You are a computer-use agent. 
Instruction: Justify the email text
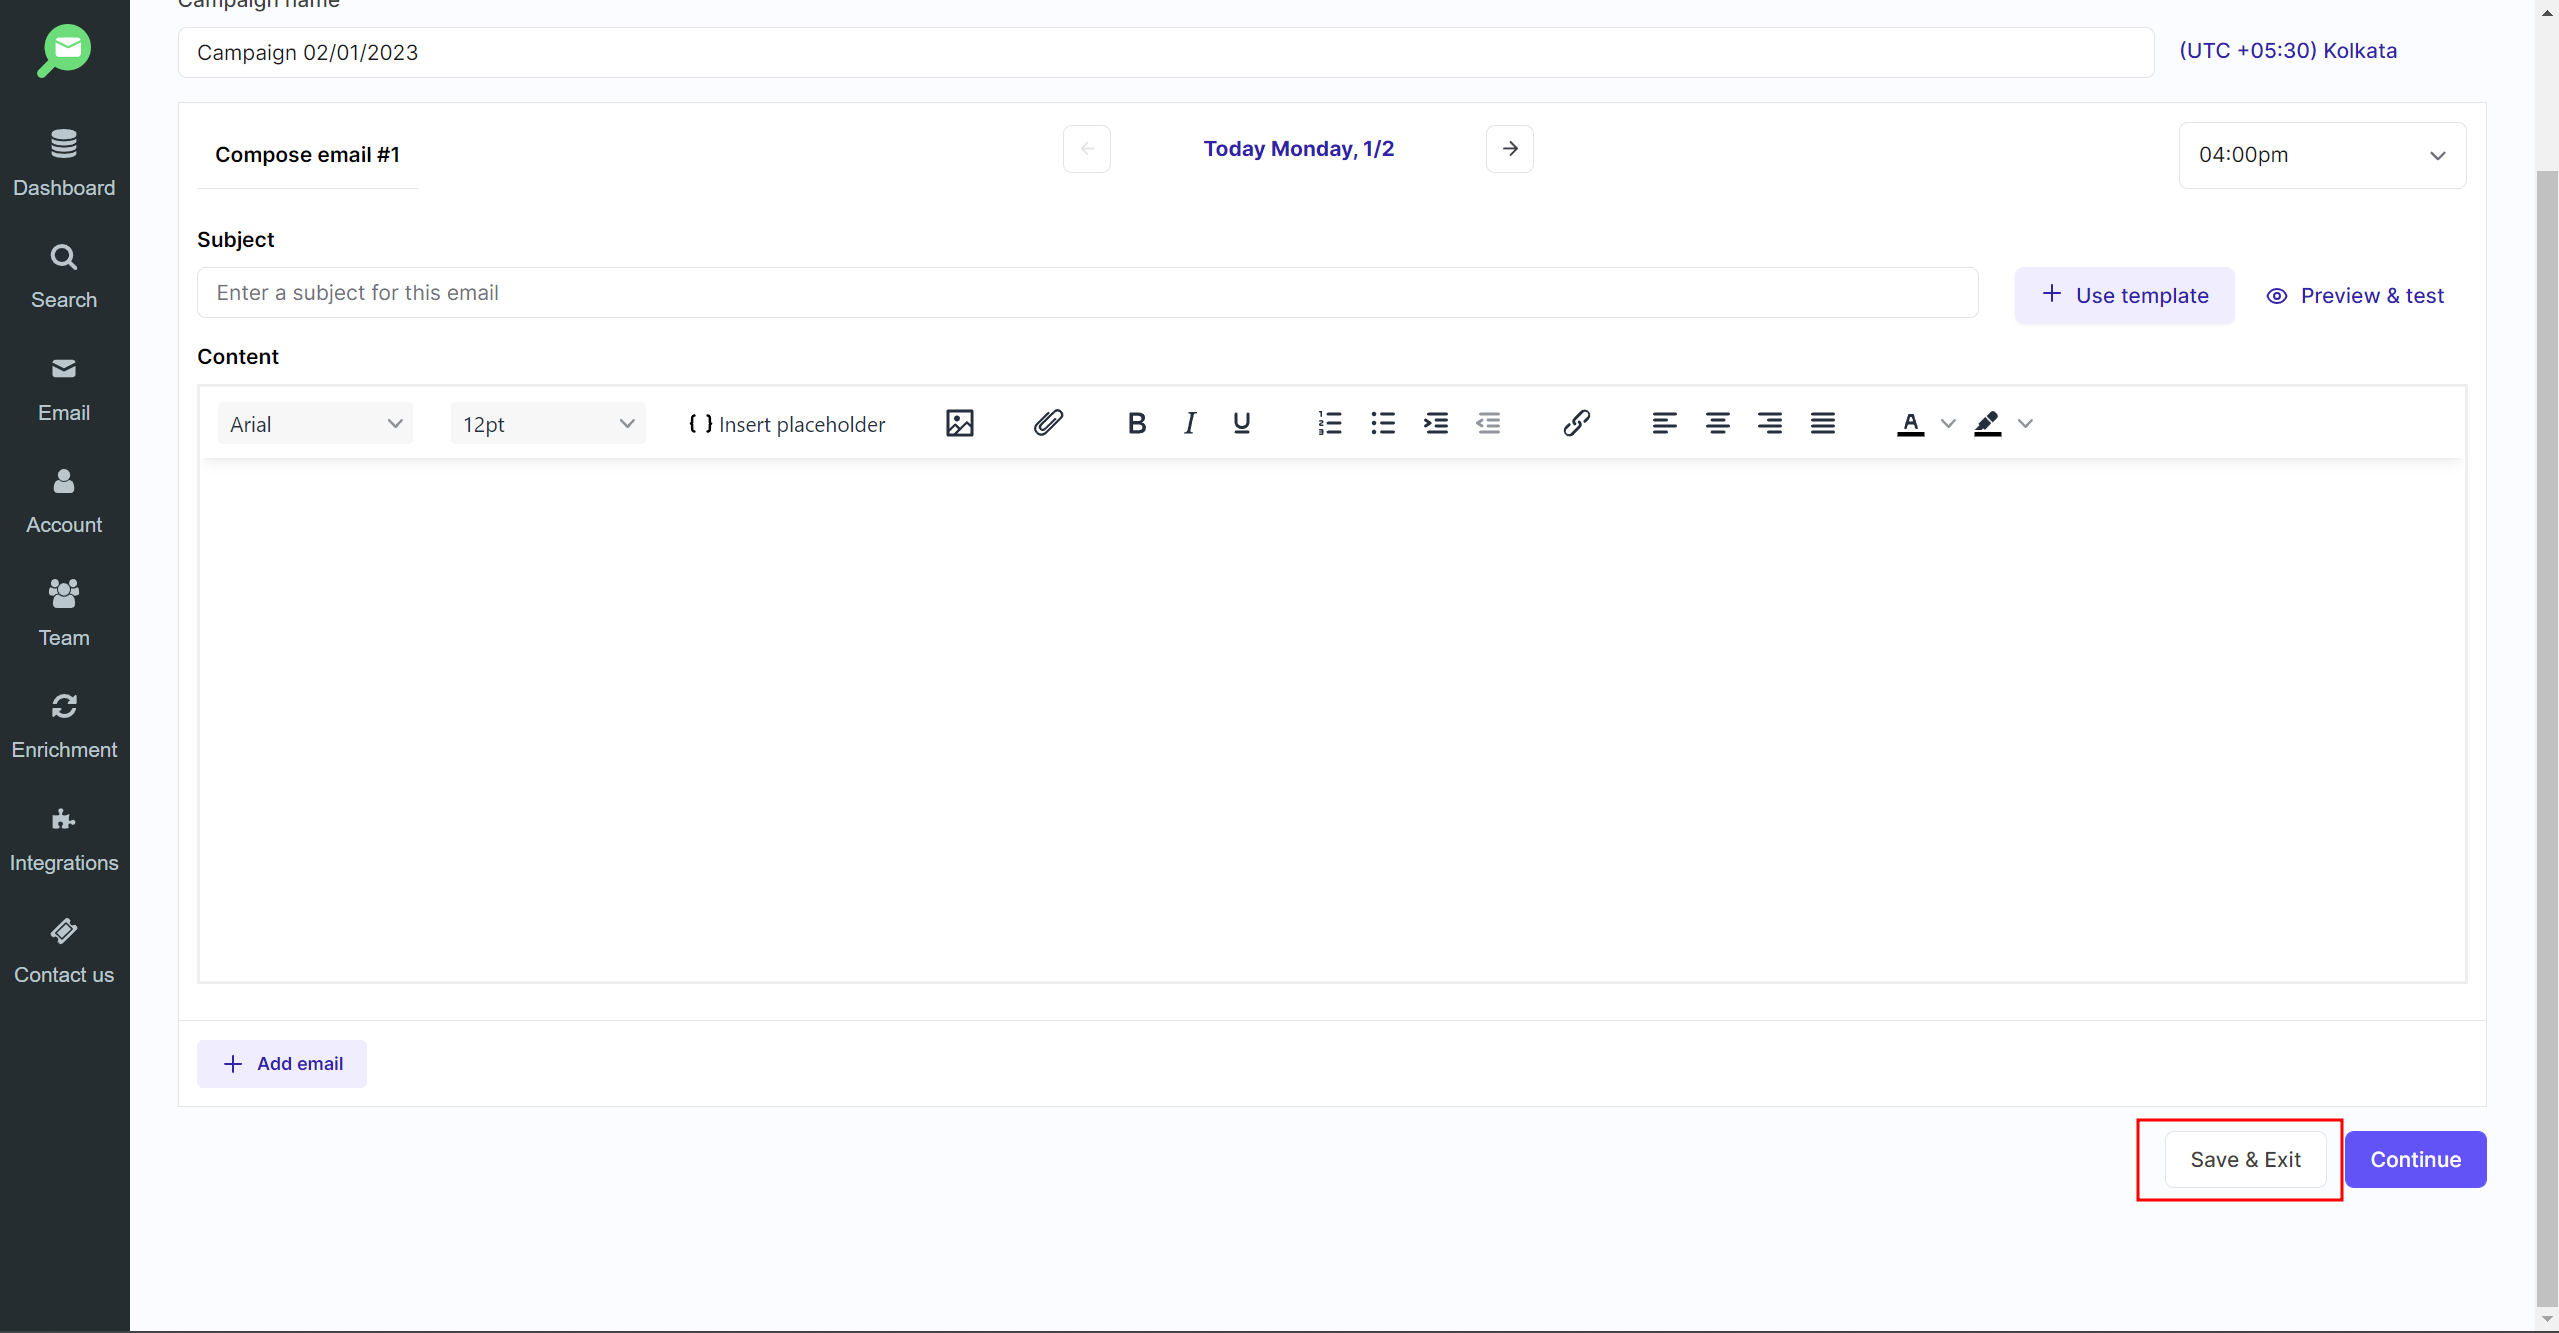[x=1822, y=423]
